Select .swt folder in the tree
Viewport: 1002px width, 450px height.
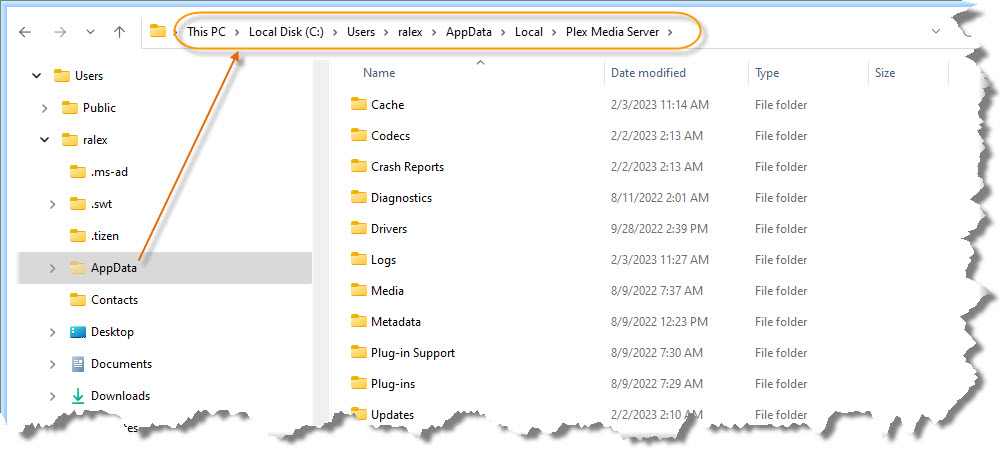tap(102, 204)
